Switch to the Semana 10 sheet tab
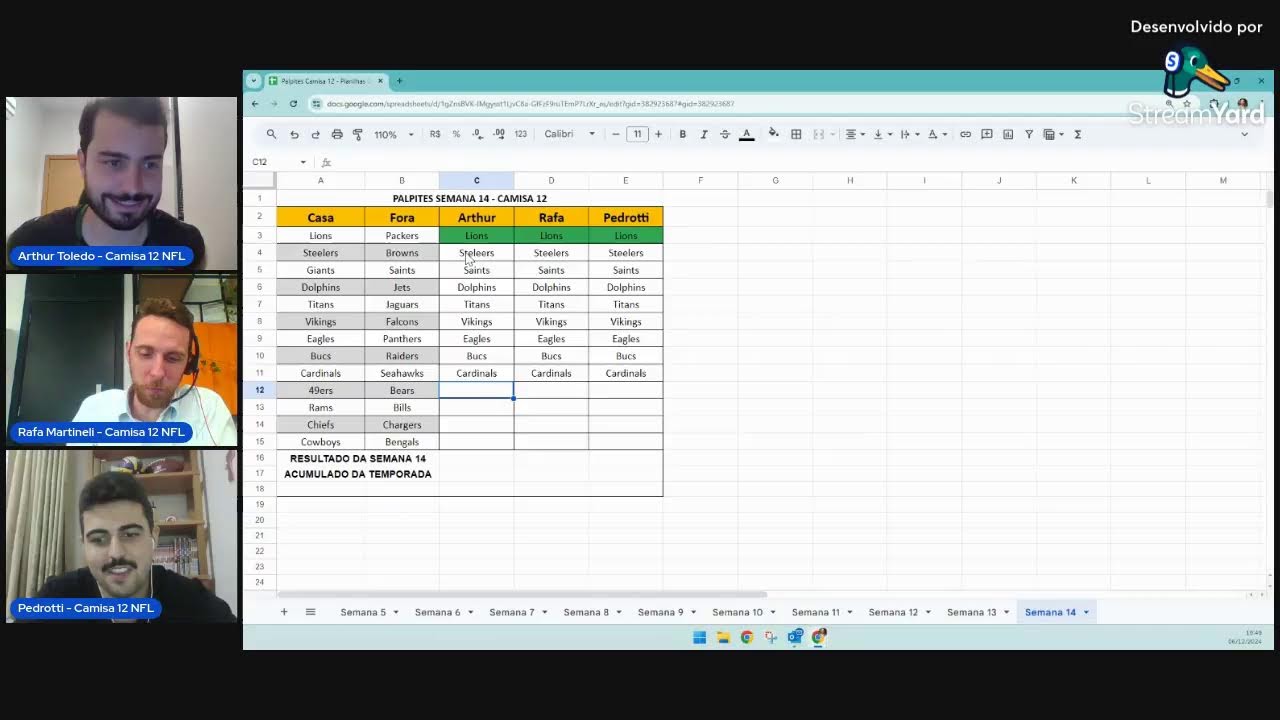The width and height of the screenshot is (1280, 720). tap(737, 612)
